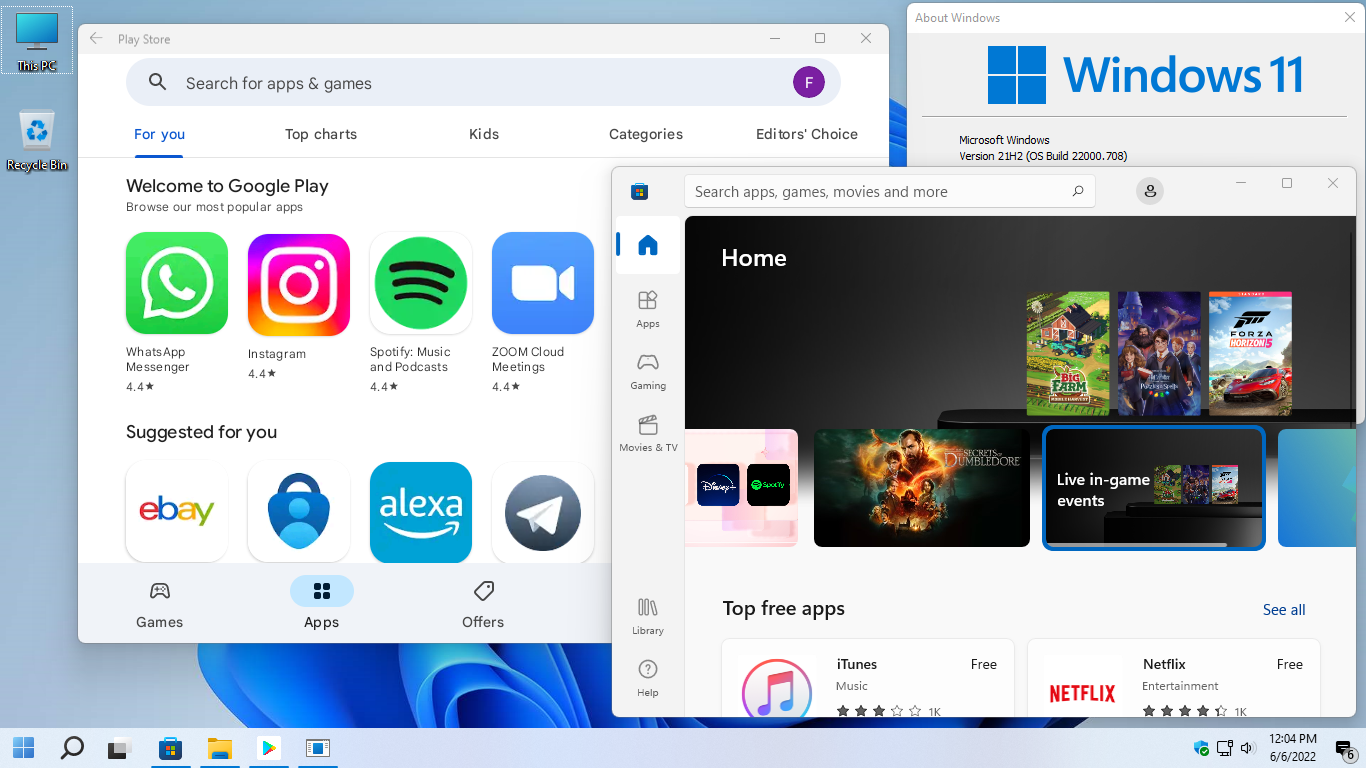Image resolution: width=1366 pixels, height=768 pixels.
Task: Open the Harry Potter Puzzles & Spells cover
Action: [x=1159, y=353]
